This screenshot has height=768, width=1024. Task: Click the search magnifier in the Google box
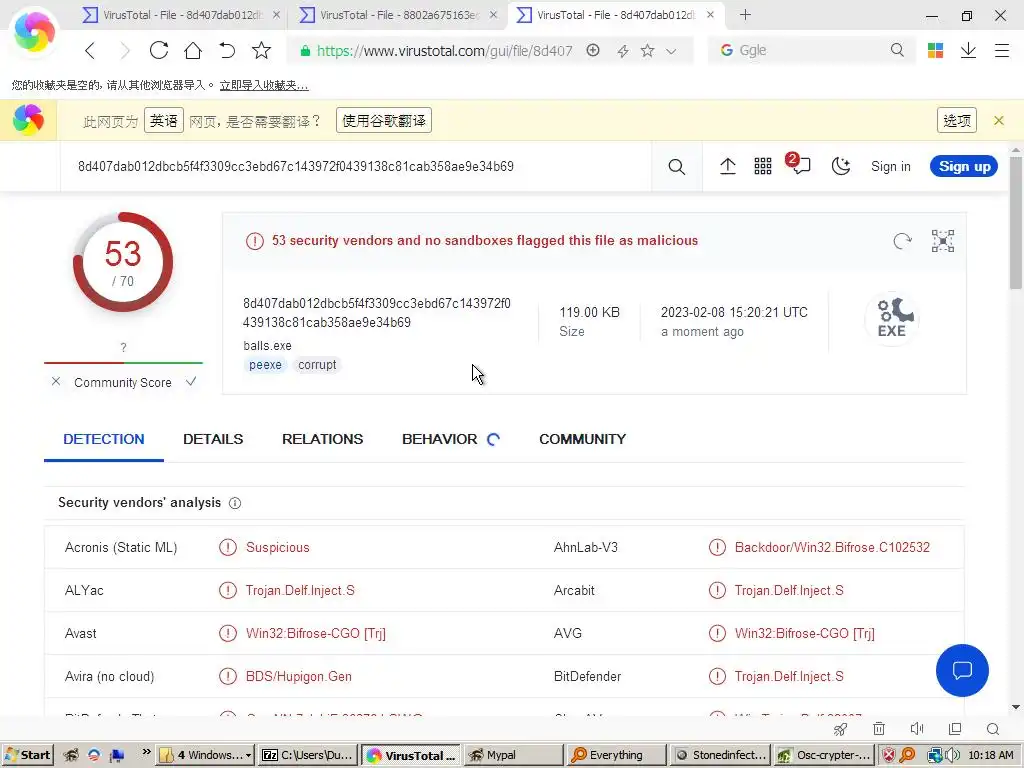(x=897, y=50)
